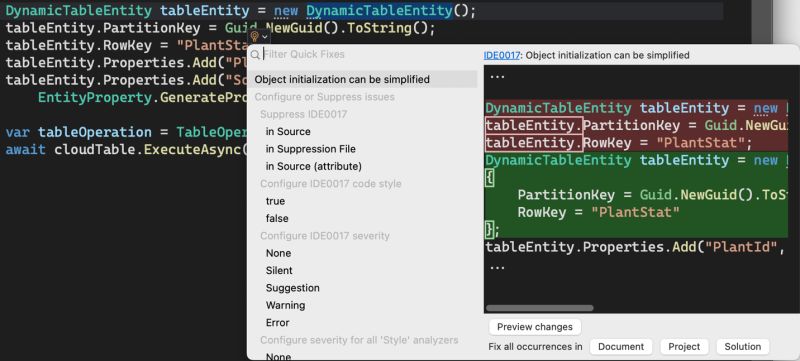Click the preview pane horizontal scrollbar
800x361 pixels.
[x=539, y=308]
